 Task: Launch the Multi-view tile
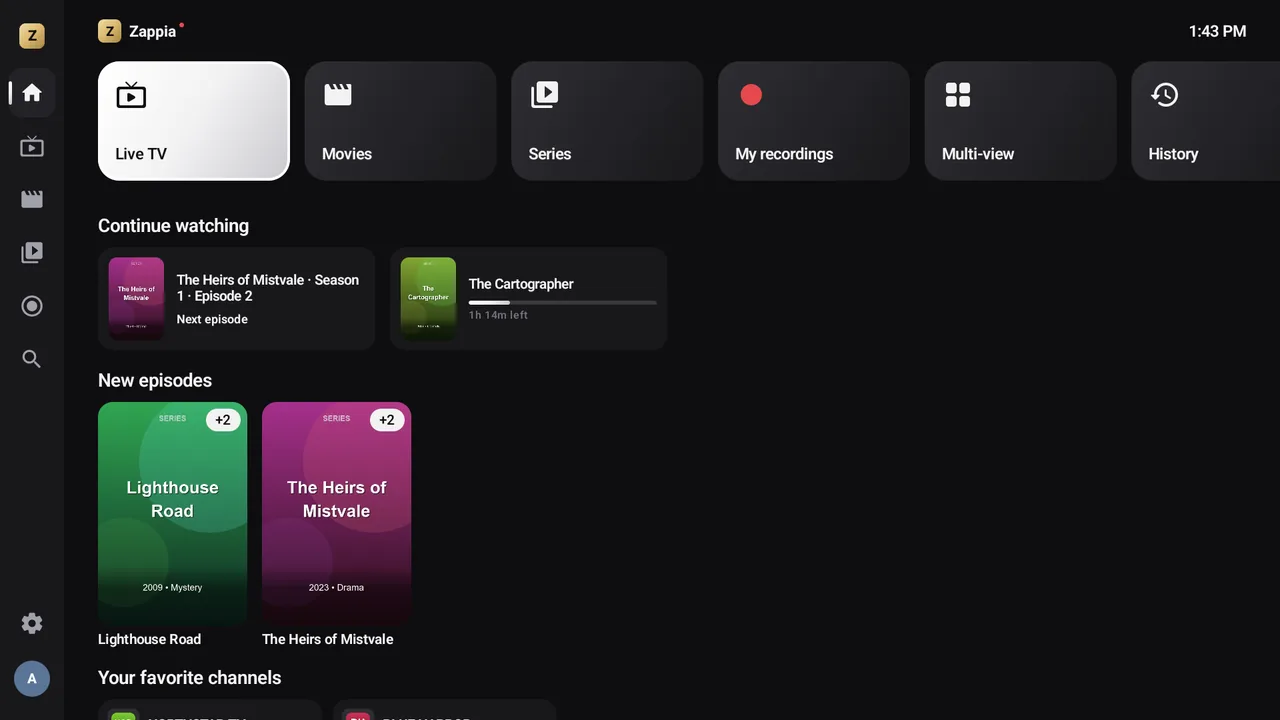(x=1020, y=121)
